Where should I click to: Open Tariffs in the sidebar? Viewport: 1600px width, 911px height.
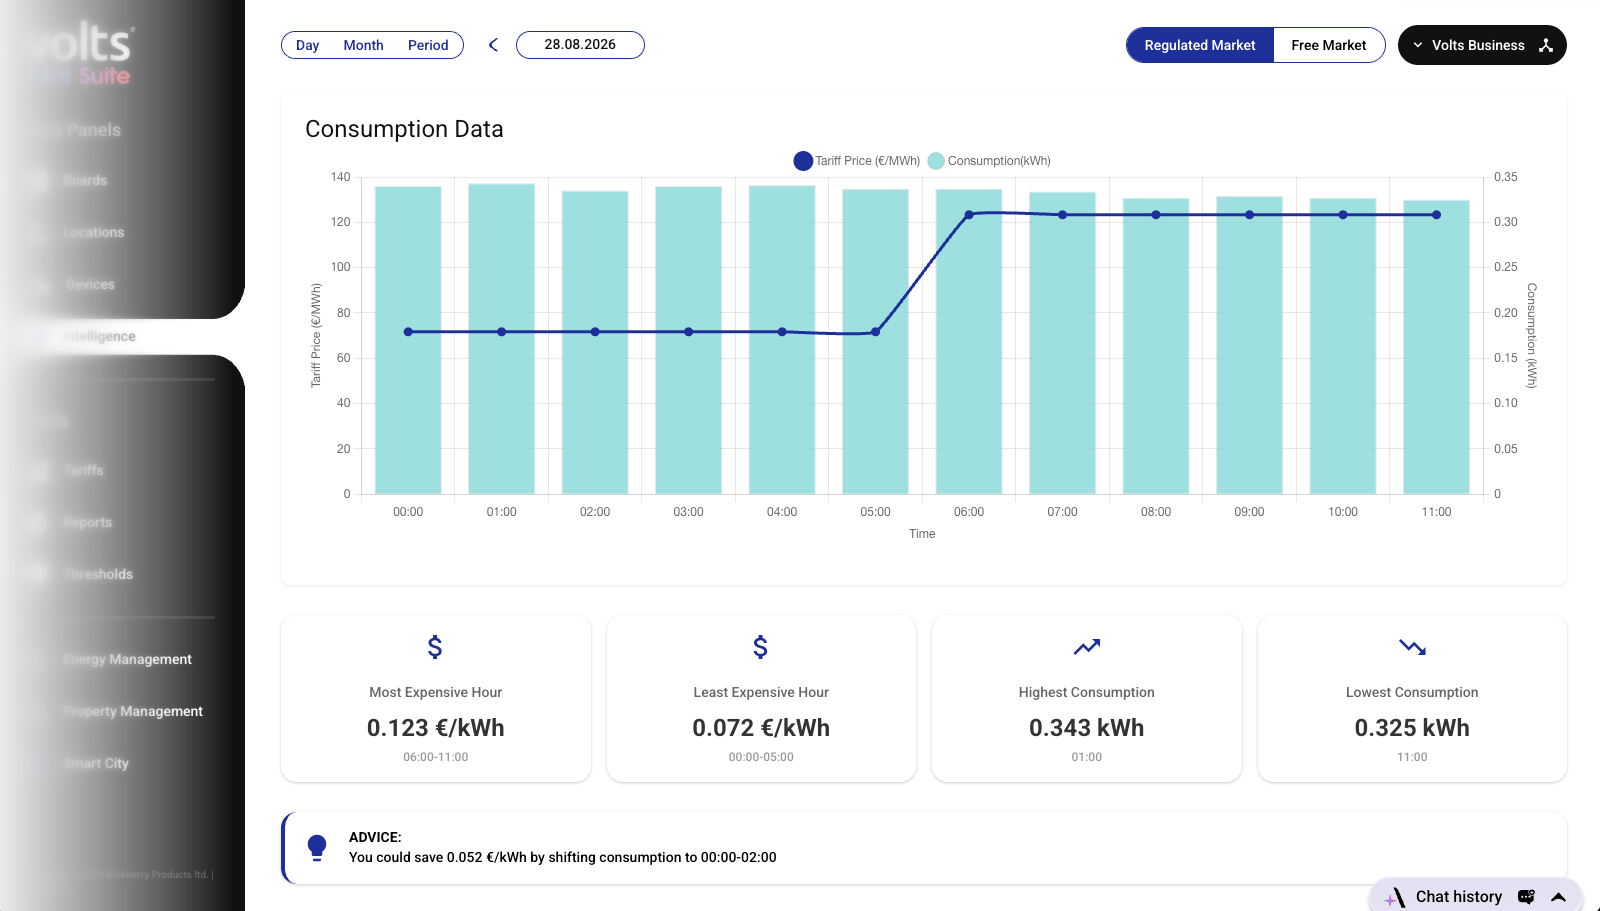tap(83, 471)
